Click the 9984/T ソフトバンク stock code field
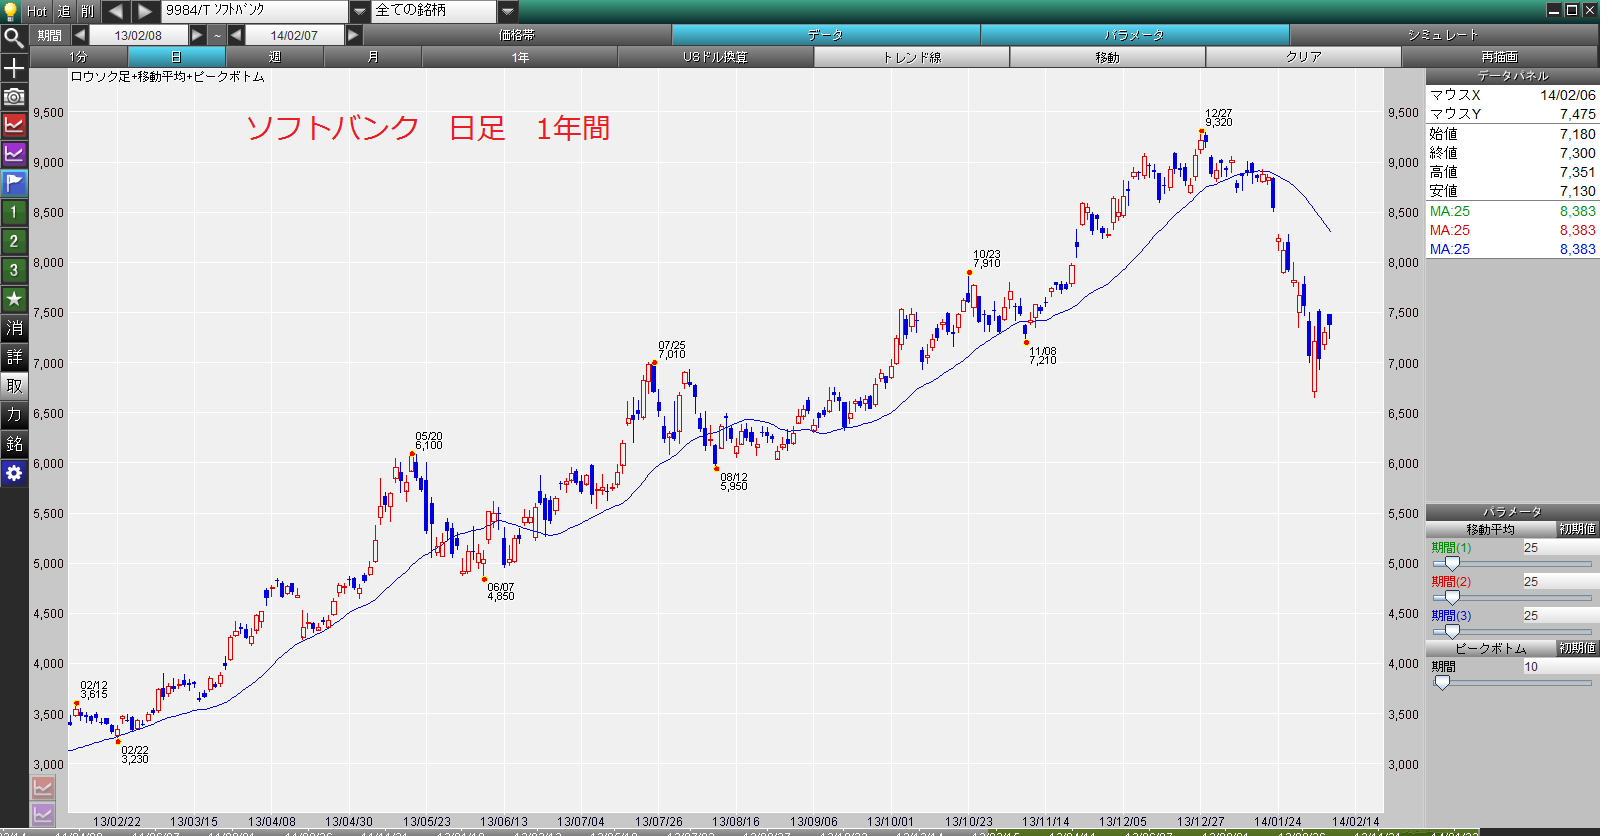Viewport: 1612px width, 836px height. click(256, 11)
